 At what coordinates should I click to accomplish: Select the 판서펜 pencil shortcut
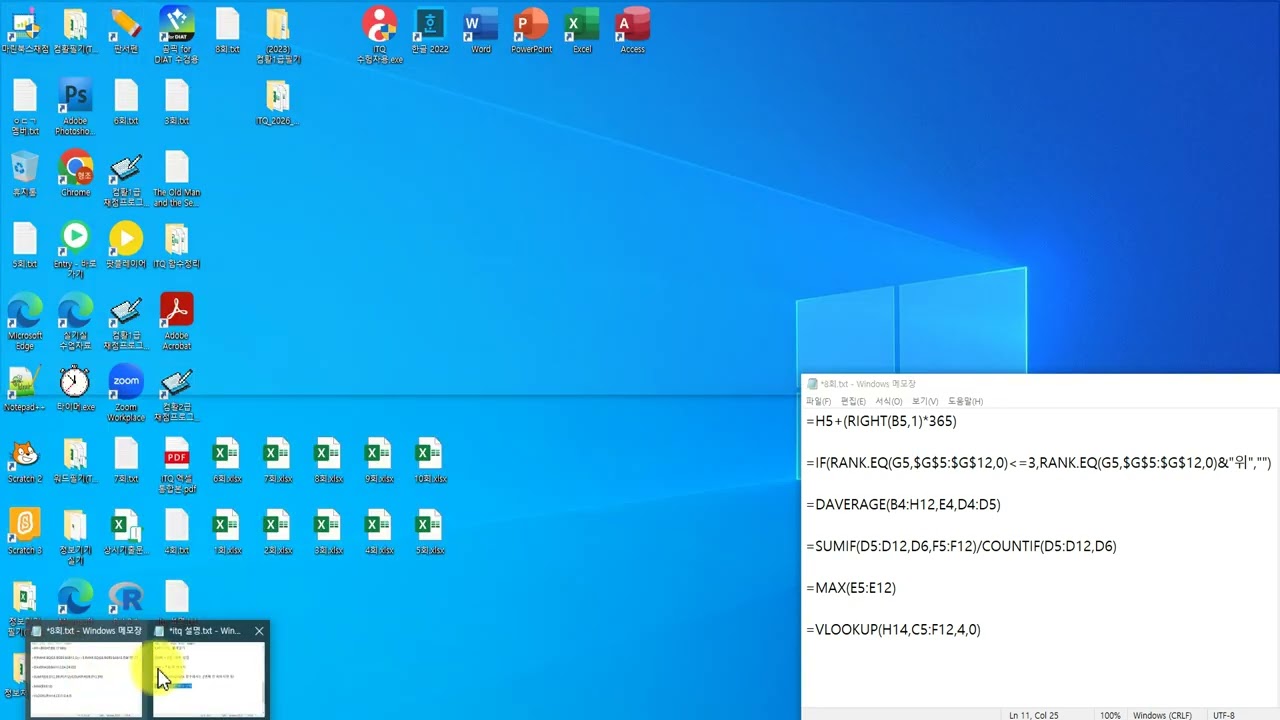click(x=126, y=29)
